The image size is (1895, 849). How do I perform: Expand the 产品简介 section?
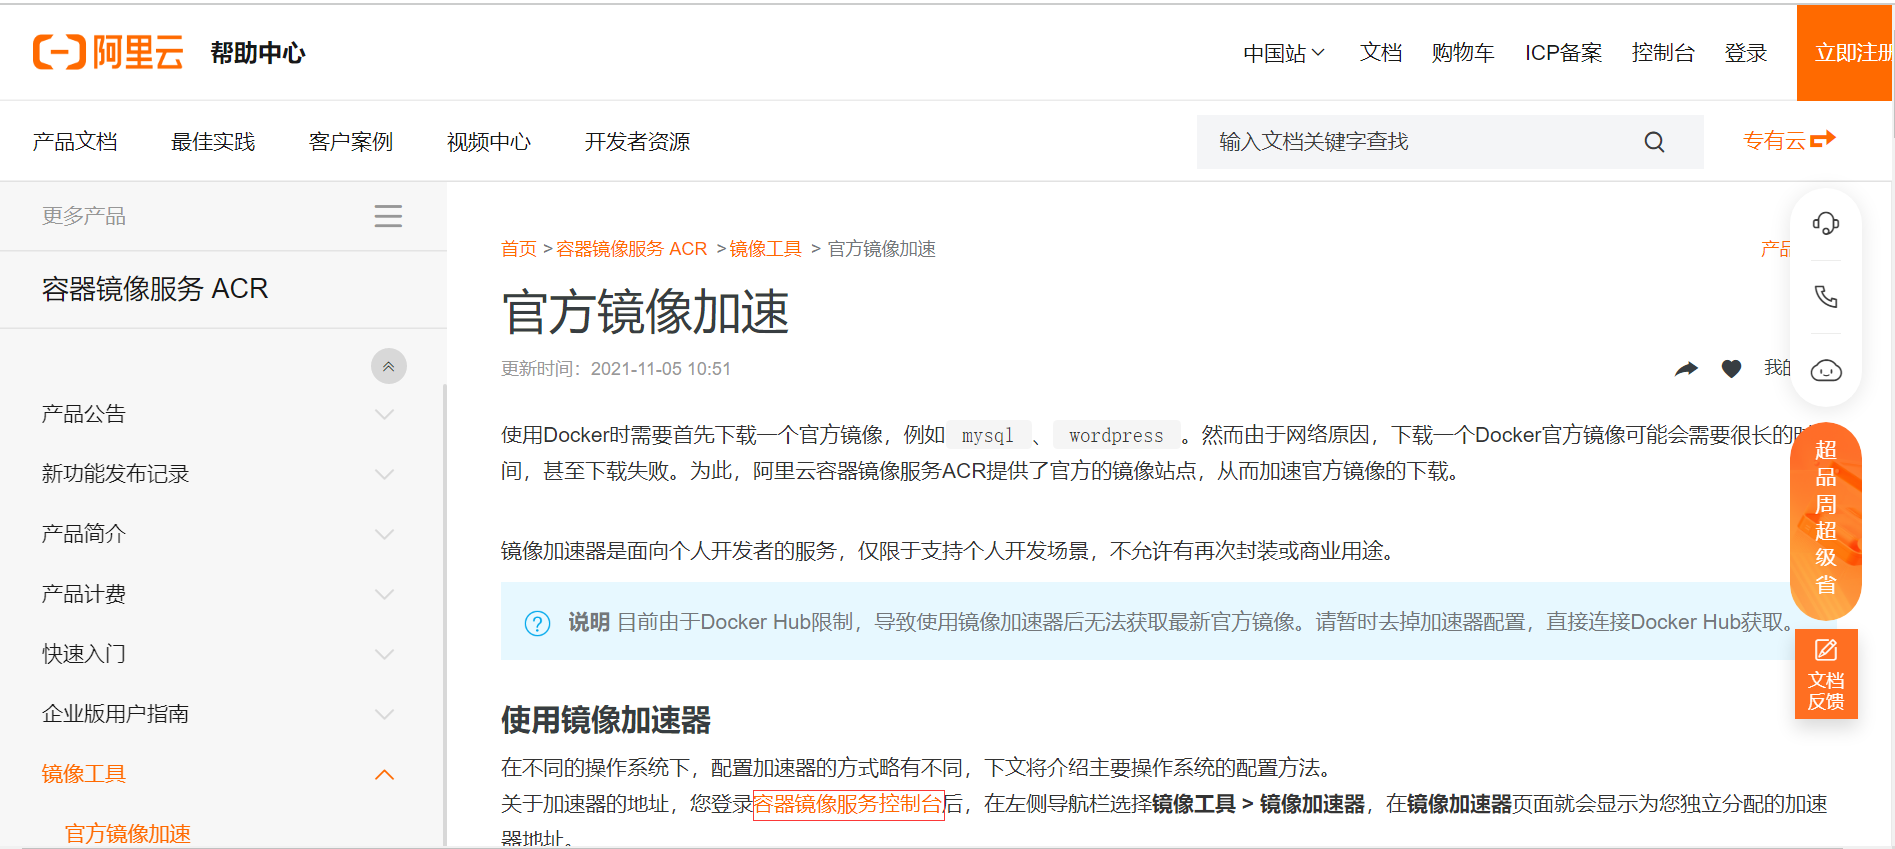click(x=384, y=534)
